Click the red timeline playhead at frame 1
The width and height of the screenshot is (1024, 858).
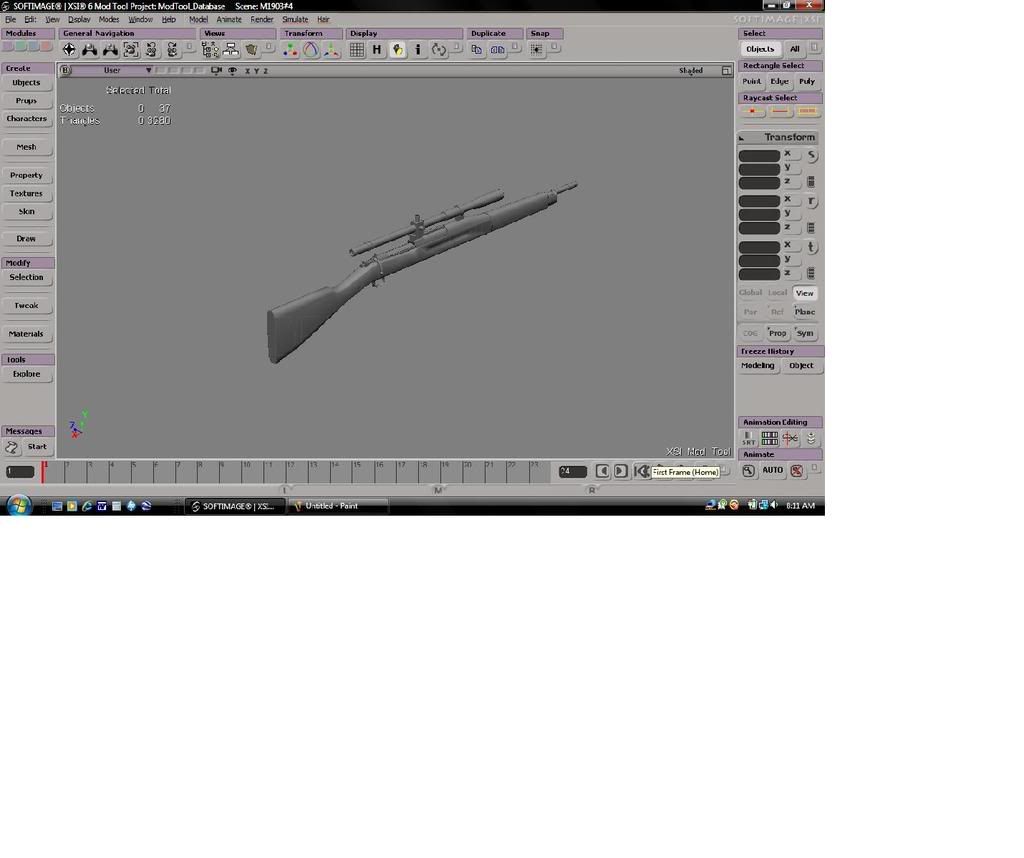[44, 471]
